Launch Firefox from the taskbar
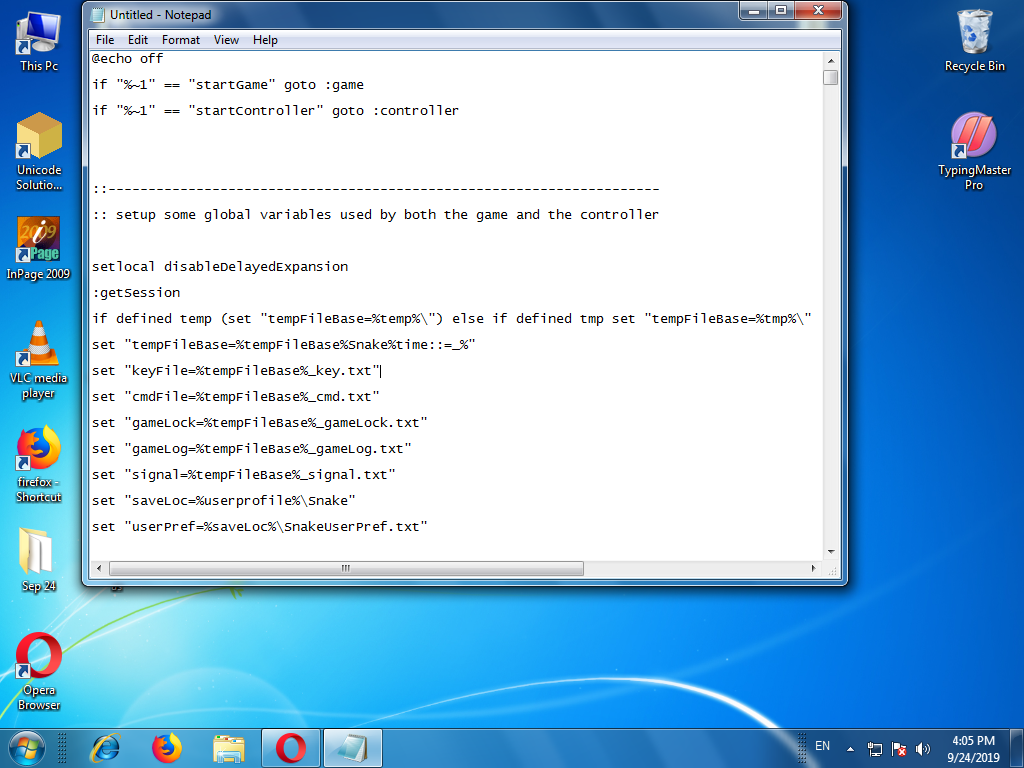This screenshot has width=1024, height=768. pyautogui.click(x=167, y=748)
